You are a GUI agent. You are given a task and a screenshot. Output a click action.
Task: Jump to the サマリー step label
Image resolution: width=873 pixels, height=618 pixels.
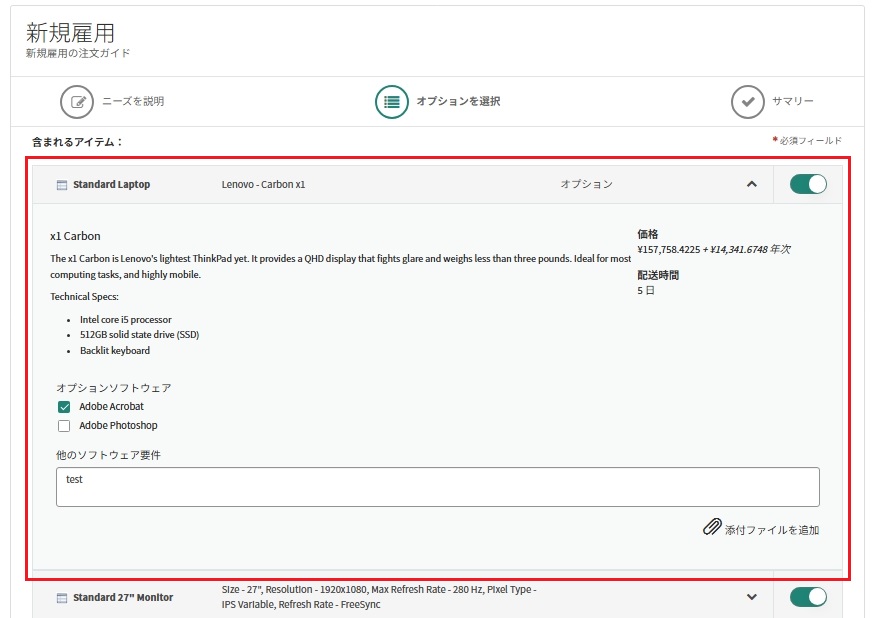pyautogui.click(x=793, y=101)
